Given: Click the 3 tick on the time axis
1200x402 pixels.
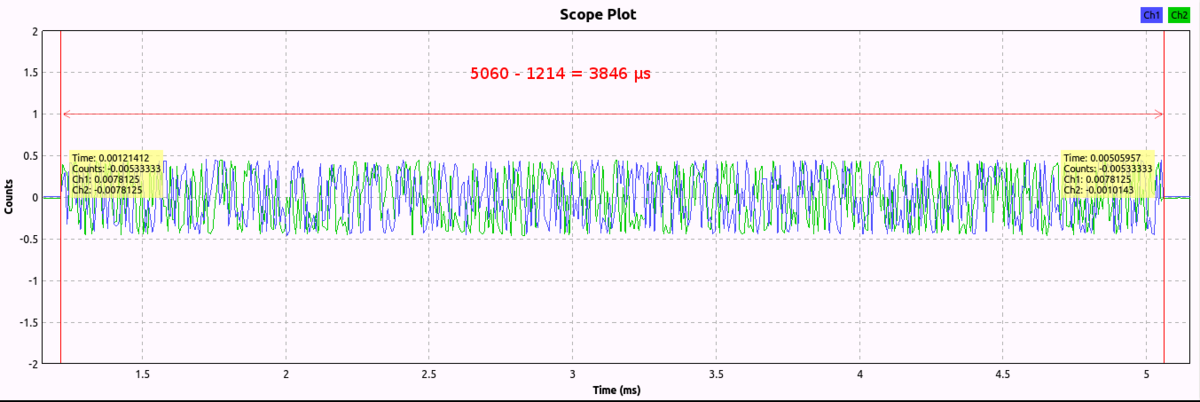Looking at the screenshot, I should (x=573, y=374).
